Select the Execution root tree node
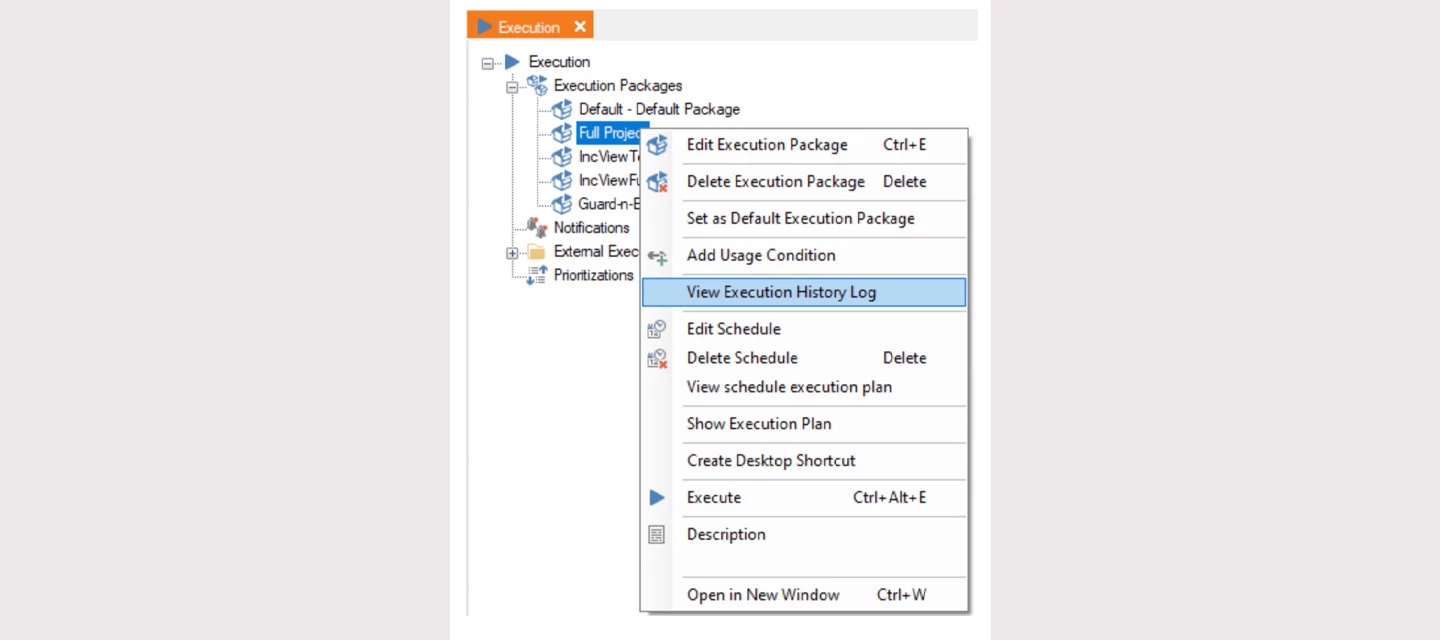This screenshot has width=1440, height=640. coord(559,62)
